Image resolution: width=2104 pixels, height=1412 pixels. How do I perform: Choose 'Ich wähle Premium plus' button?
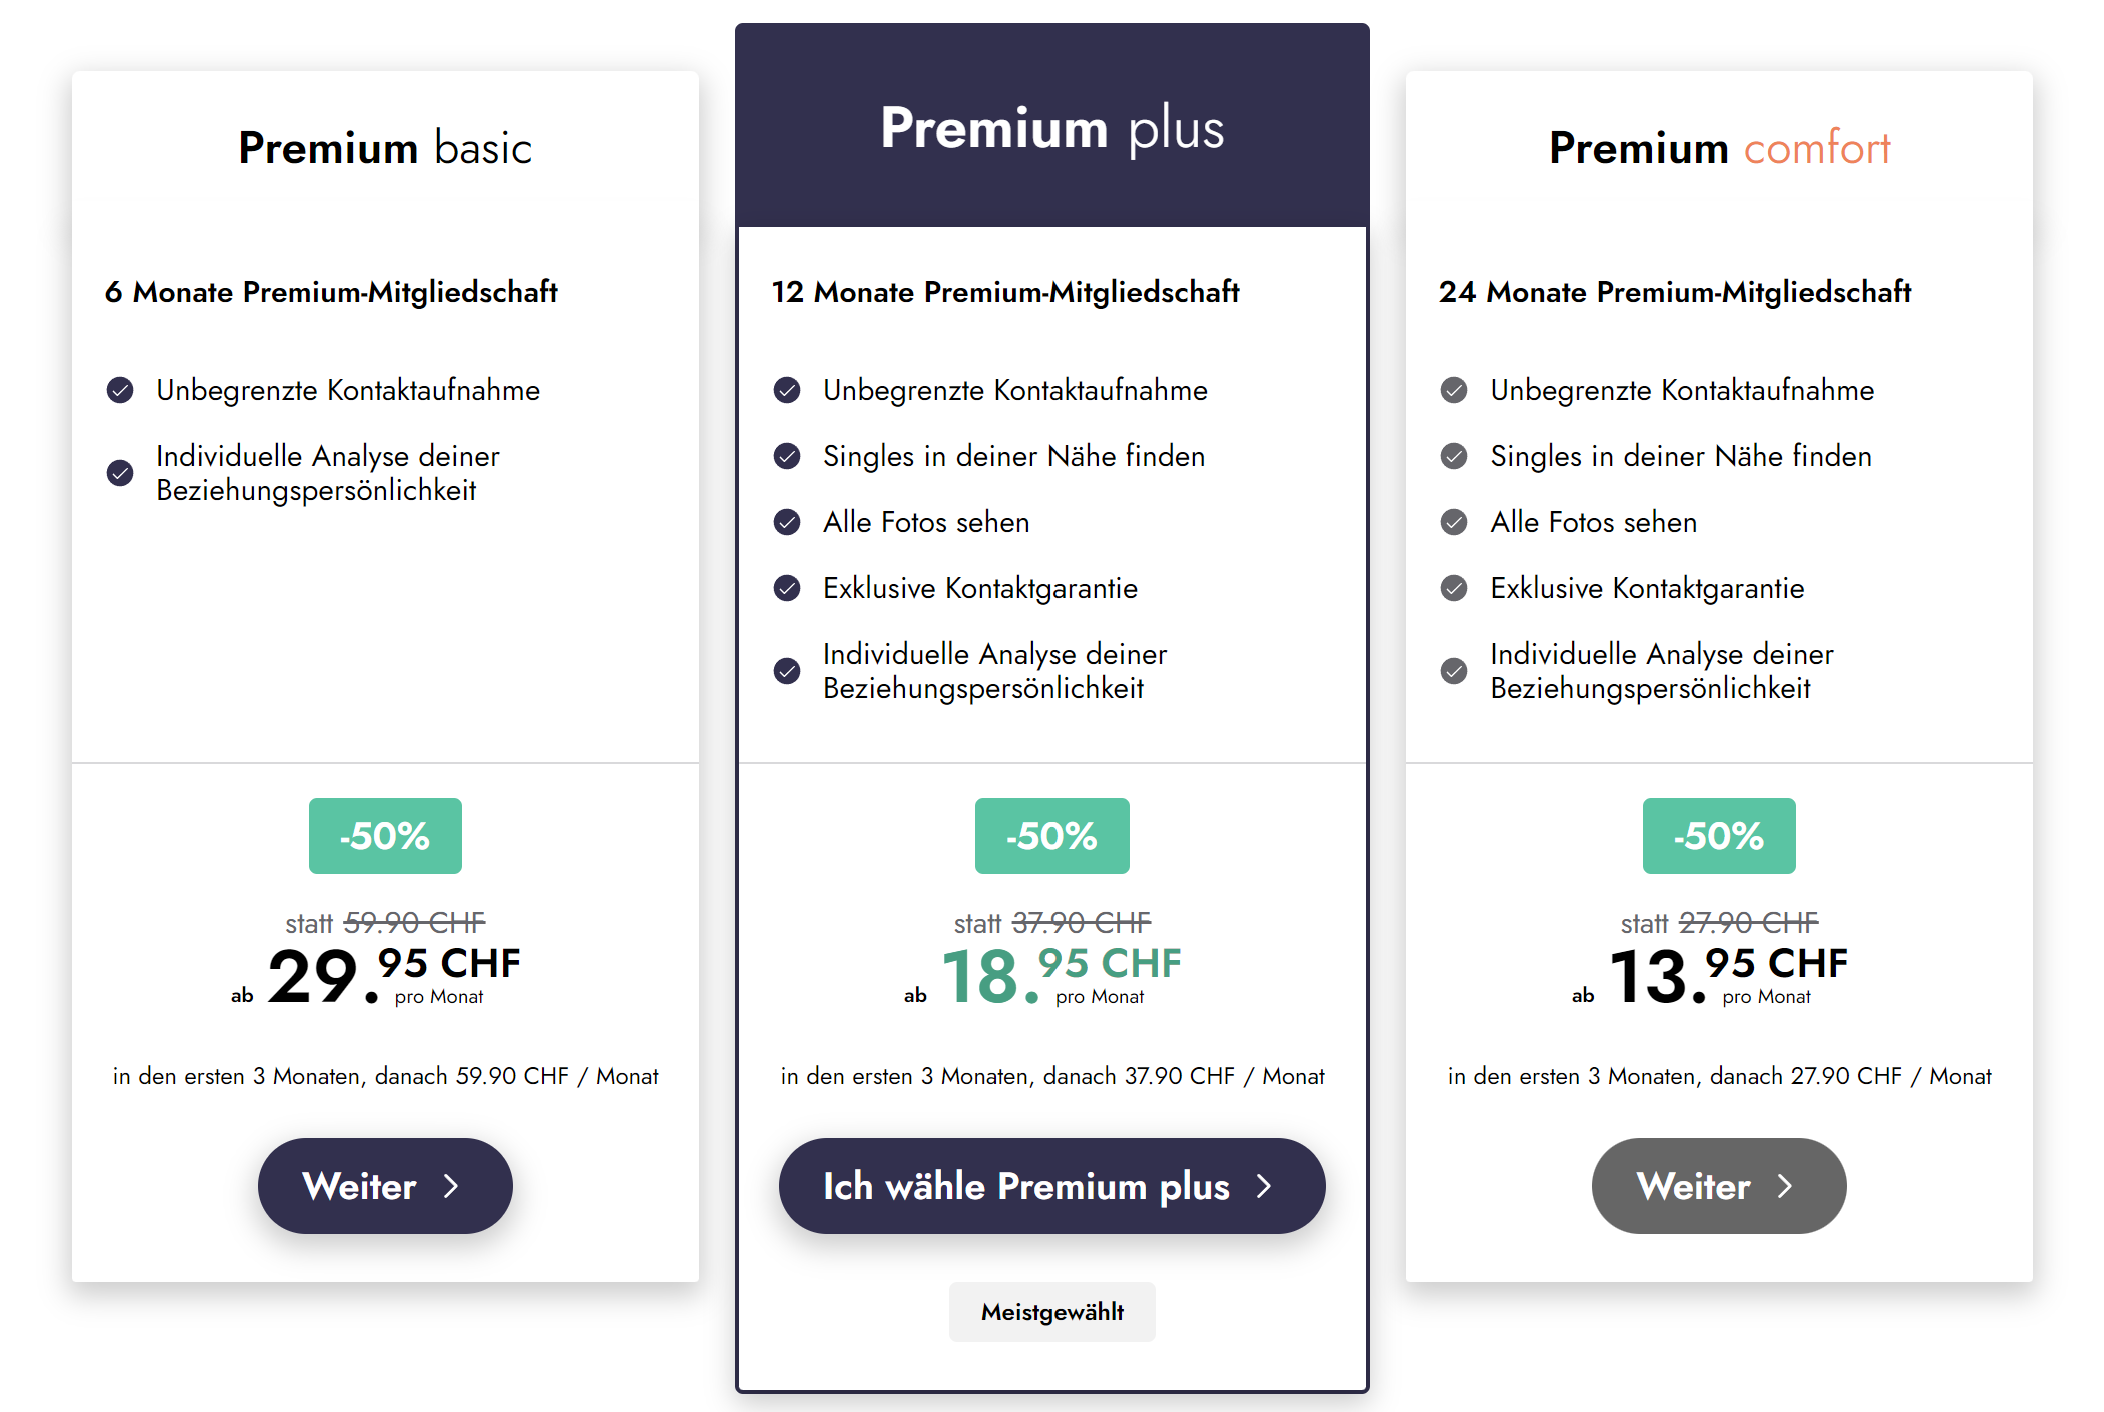tap(1051, 1186)
